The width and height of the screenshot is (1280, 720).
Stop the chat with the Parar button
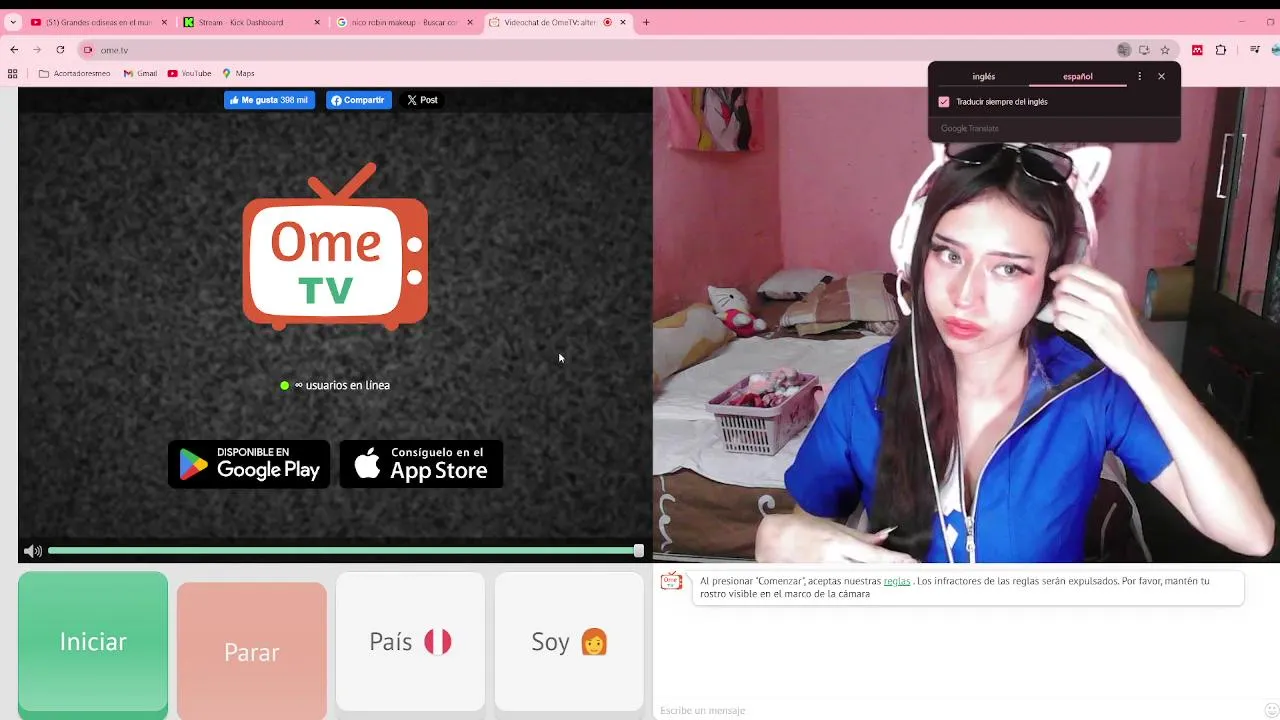click(252, 651)
